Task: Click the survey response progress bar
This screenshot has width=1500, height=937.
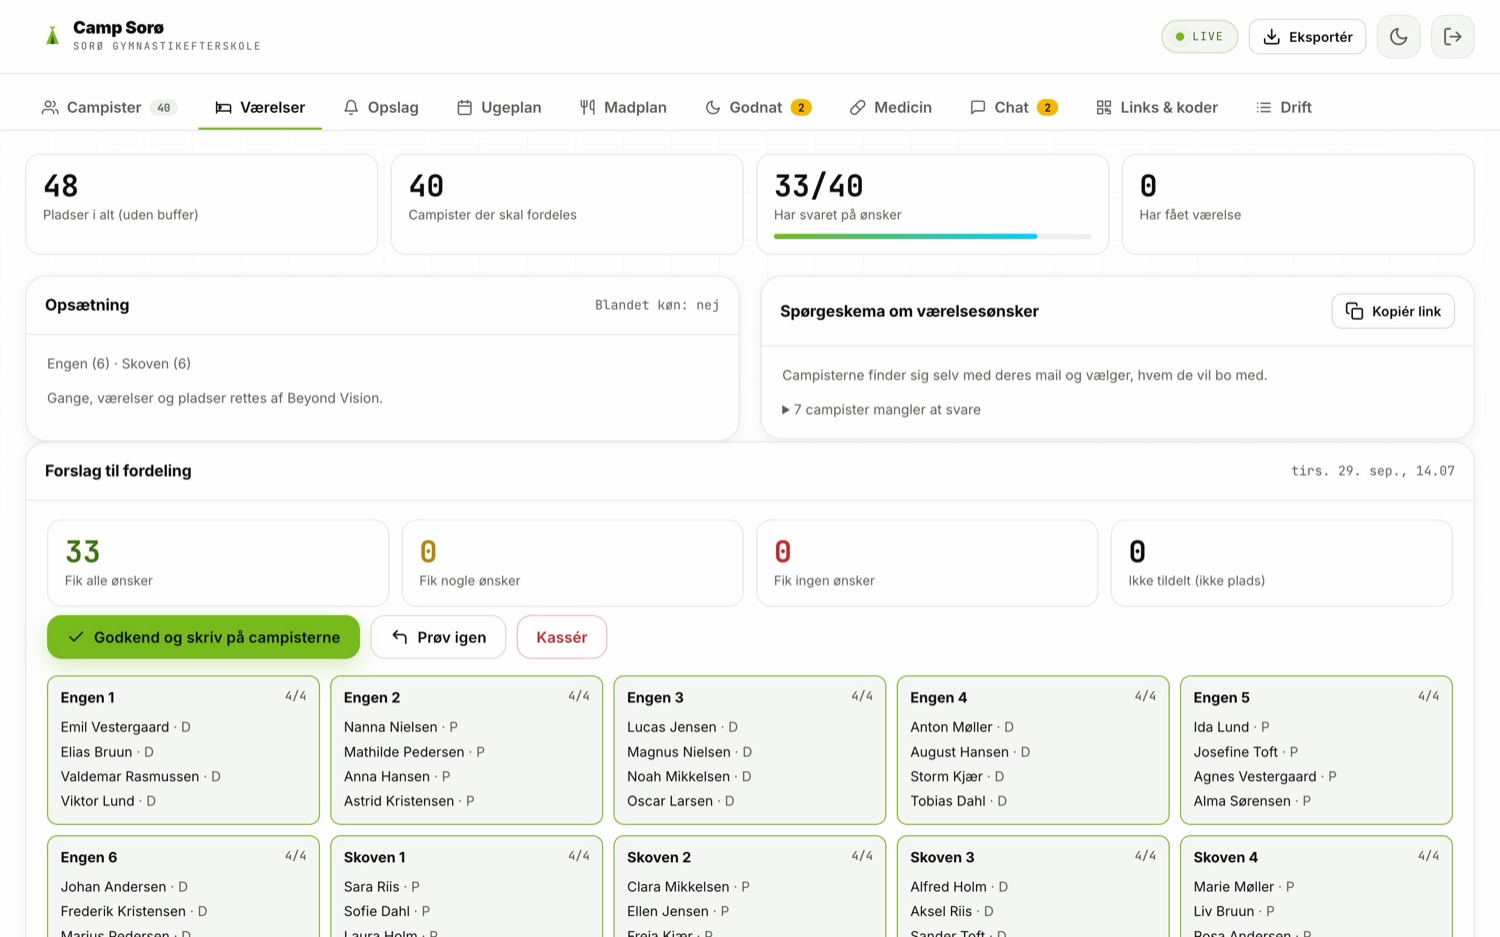Action: 932,236
